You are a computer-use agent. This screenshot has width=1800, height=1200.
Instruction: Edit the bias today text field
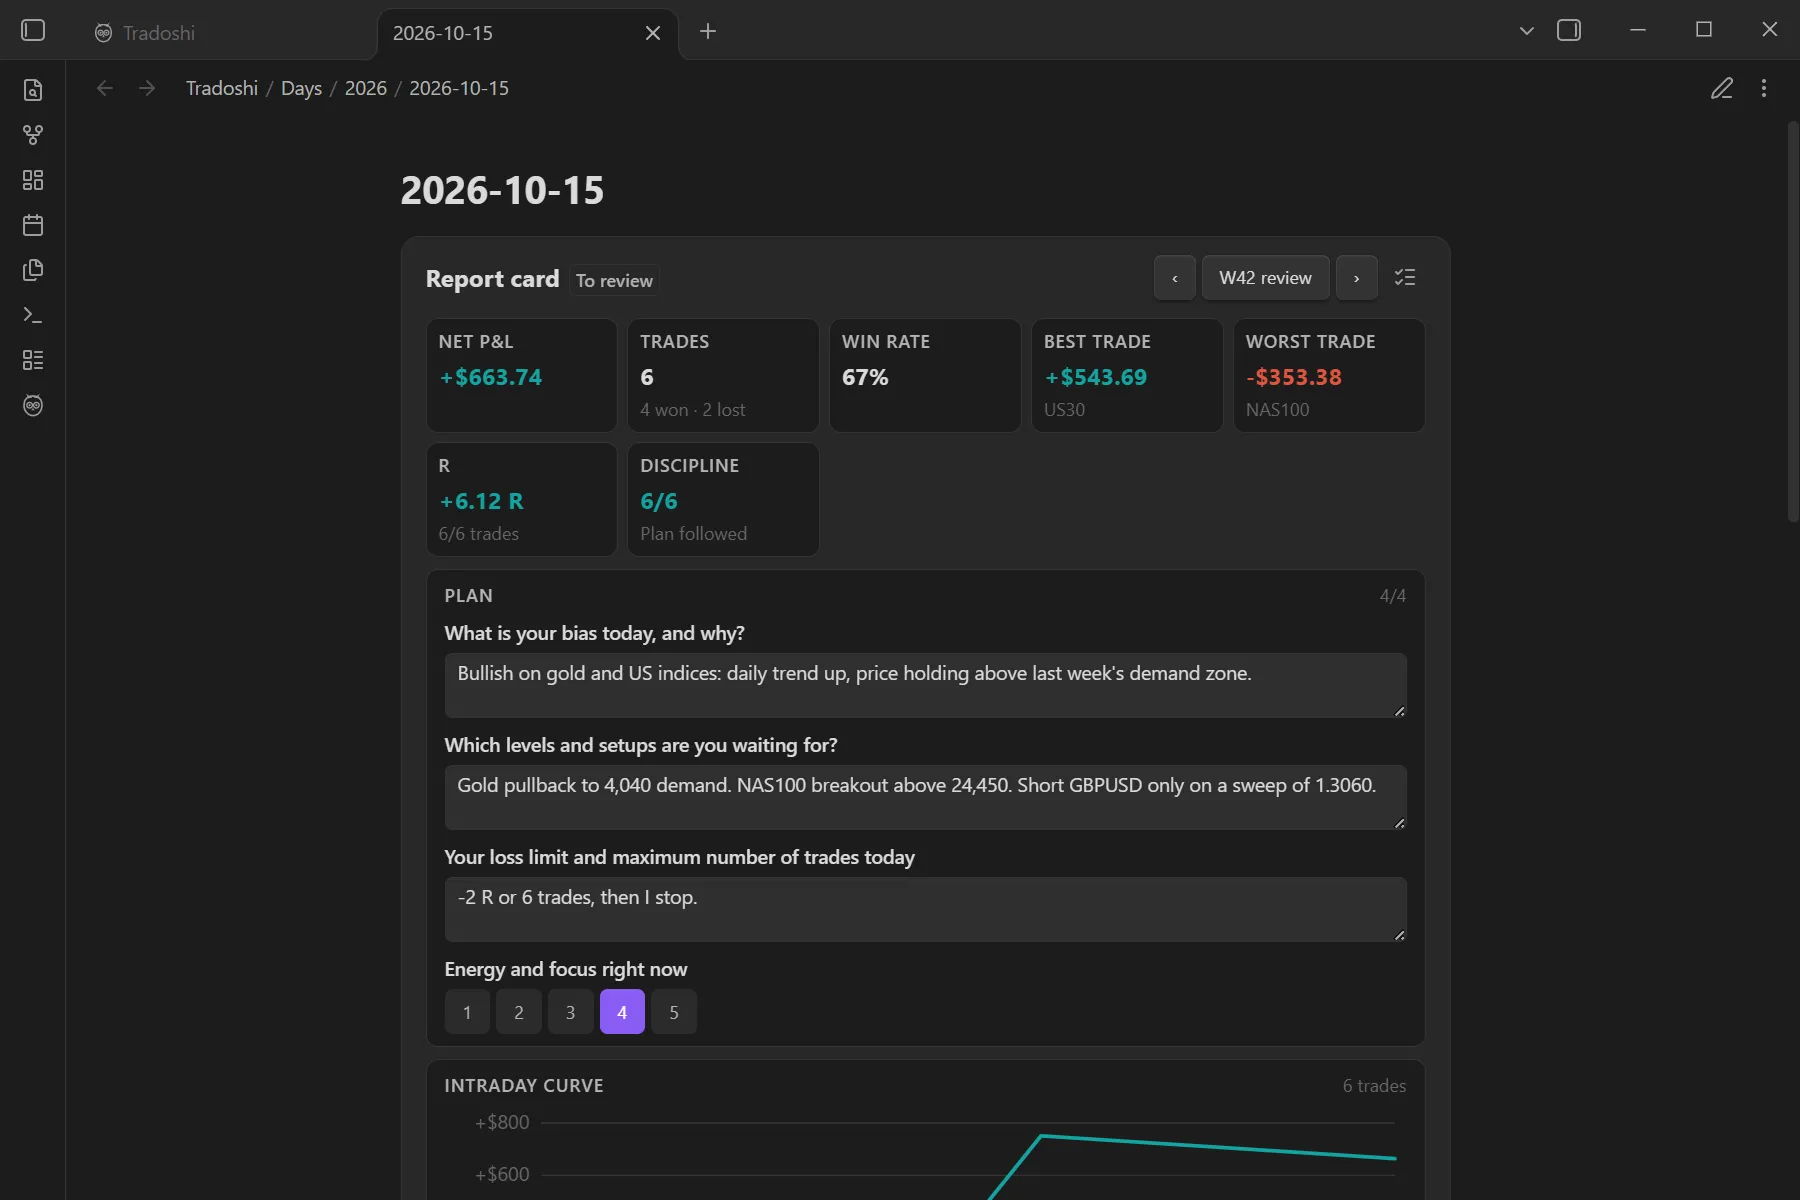click(x=926, y=685)
